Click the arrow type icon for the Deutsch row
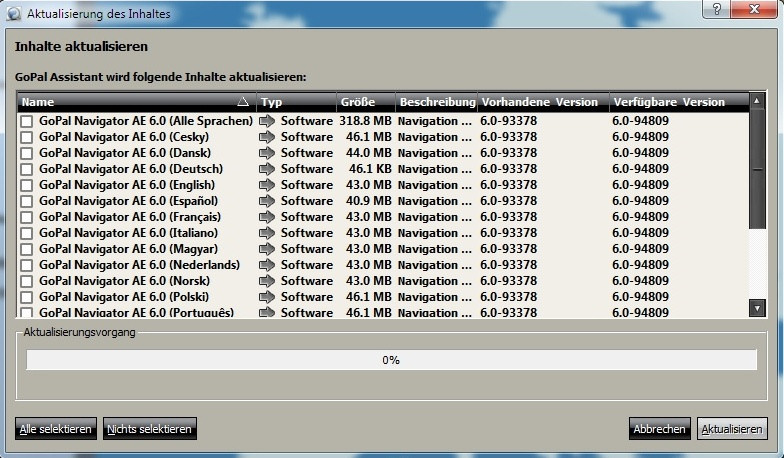 [267, 169]
